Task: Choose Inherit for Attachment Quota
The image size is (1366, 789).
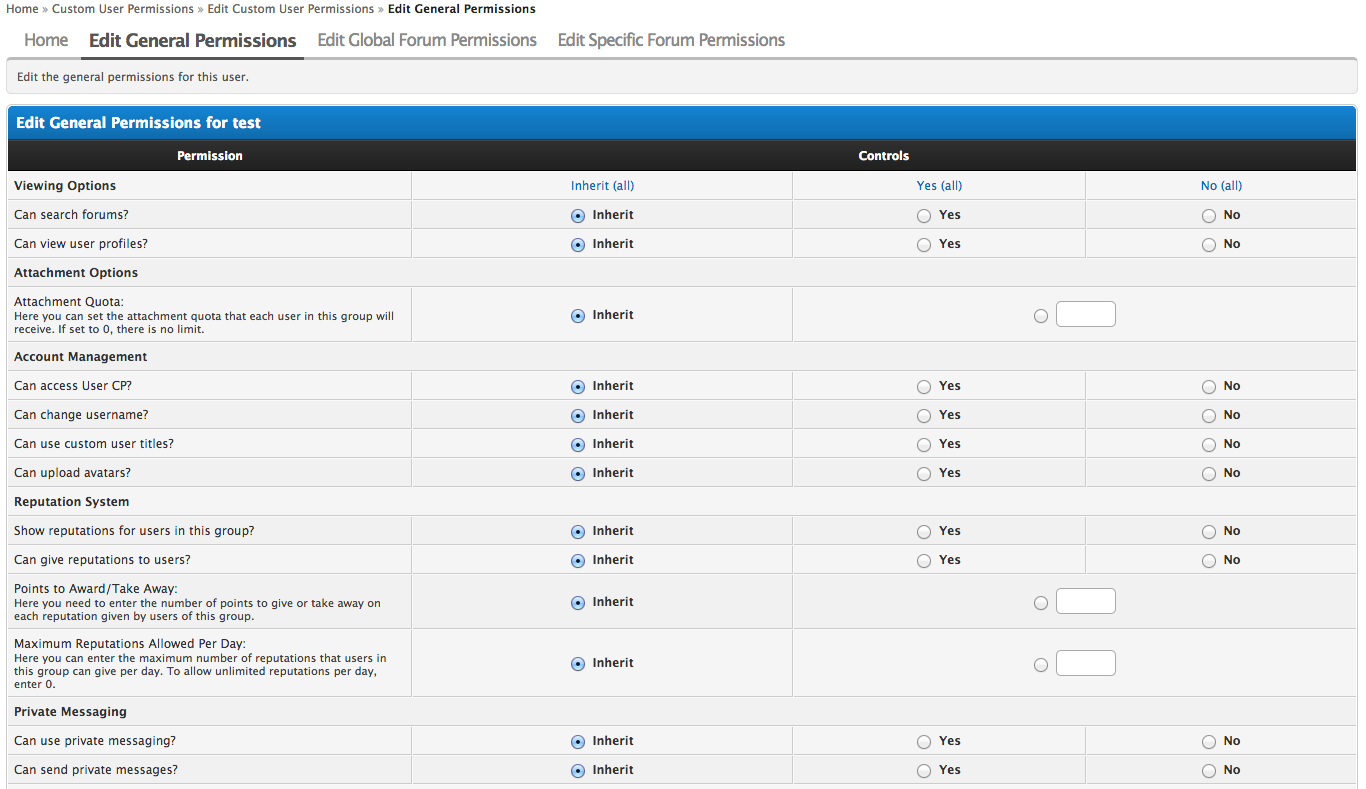Action: click(x=578, y=316)
